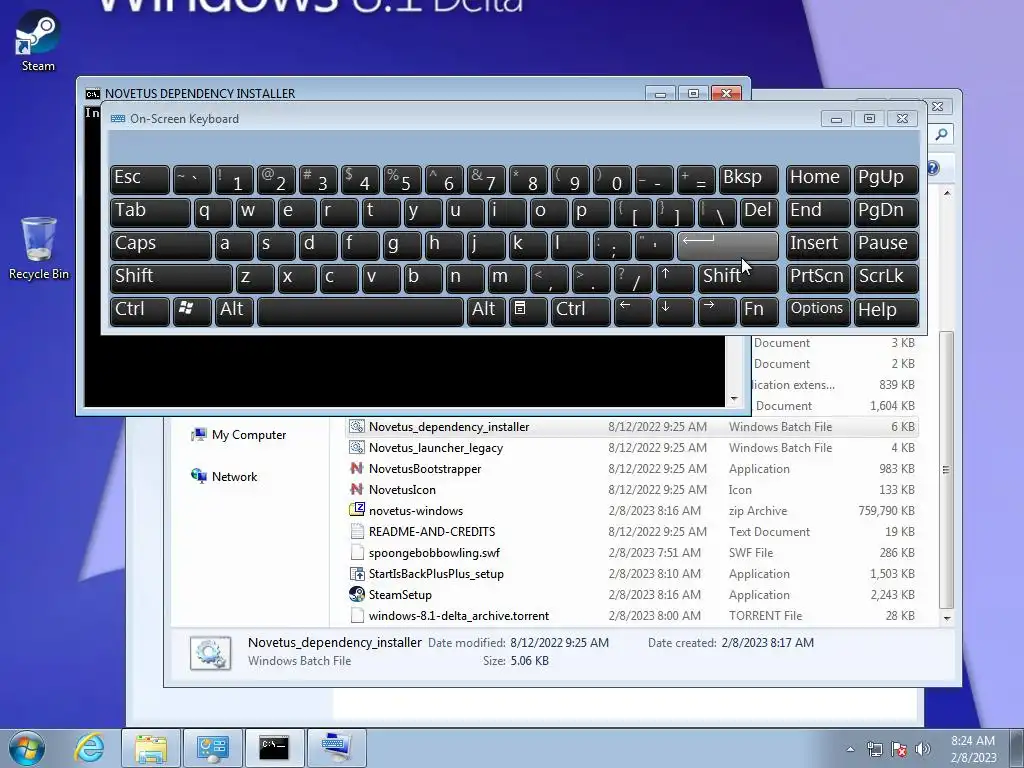1024x768 pixels.
Task: Select the NovetusBootstrapper application icon
Action: tap(357, 468)
